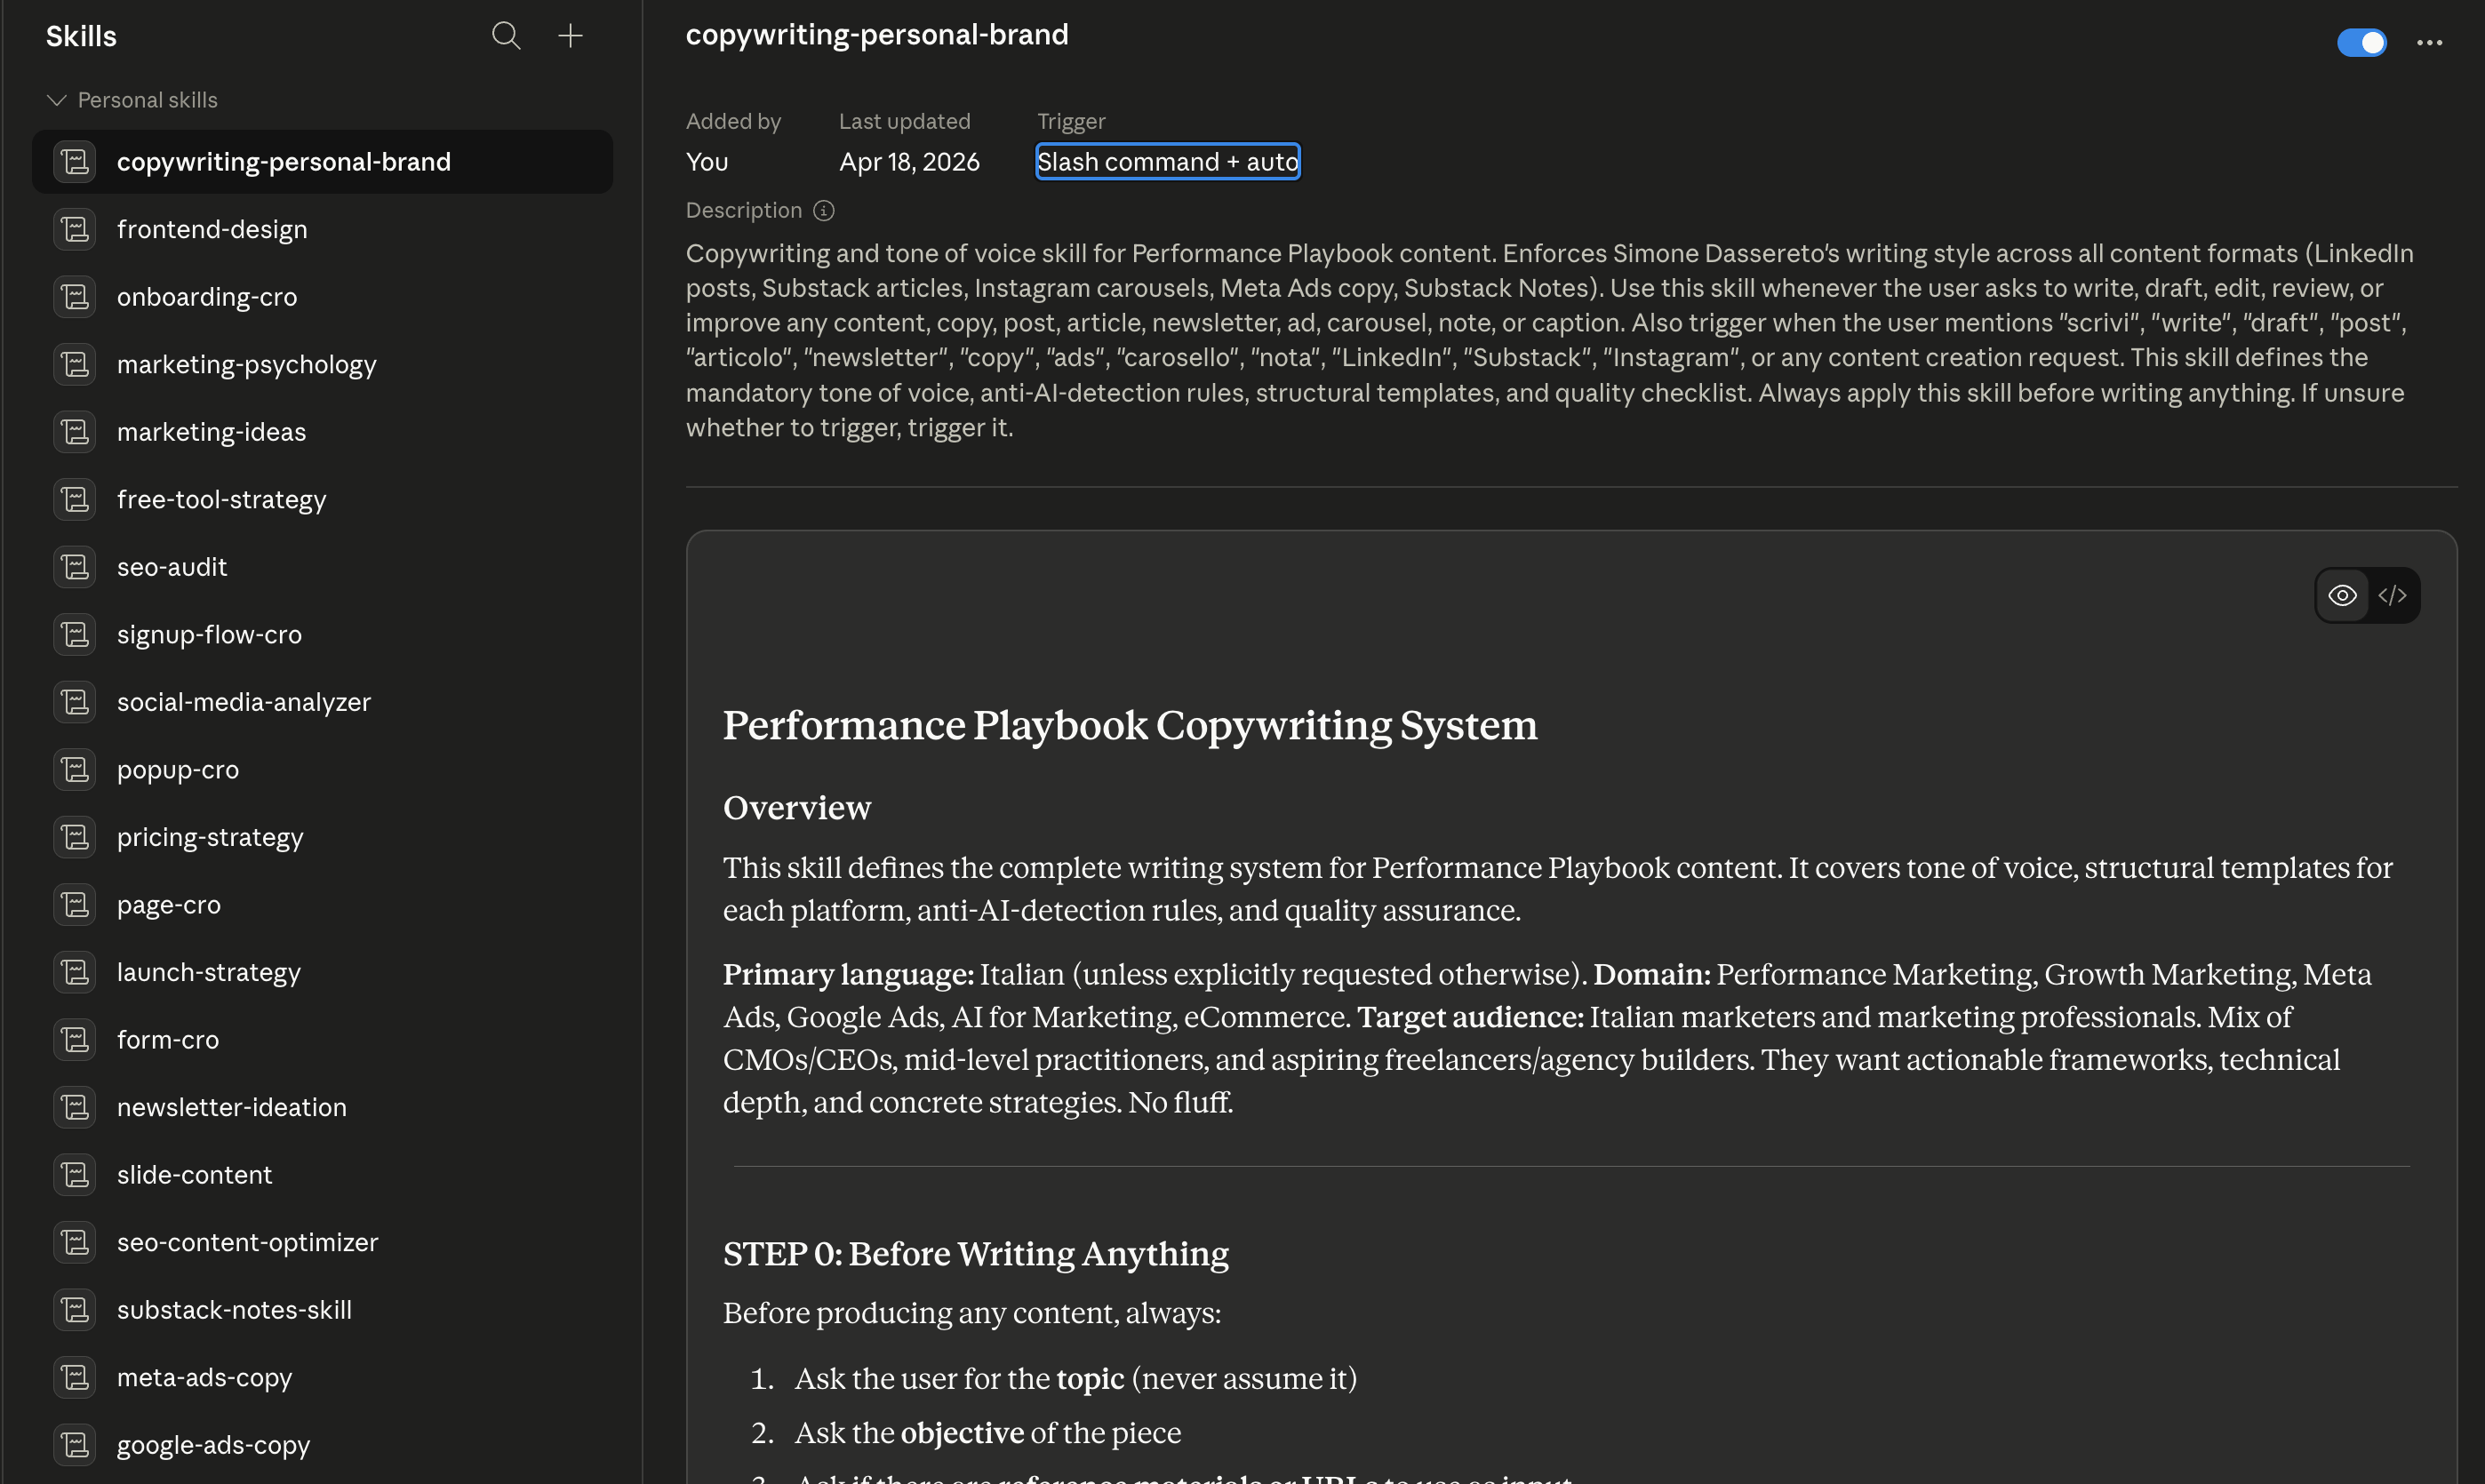Click the launch-strategy skill icon
Viewport: 2485px width, 1484px height.
point(75,972)
